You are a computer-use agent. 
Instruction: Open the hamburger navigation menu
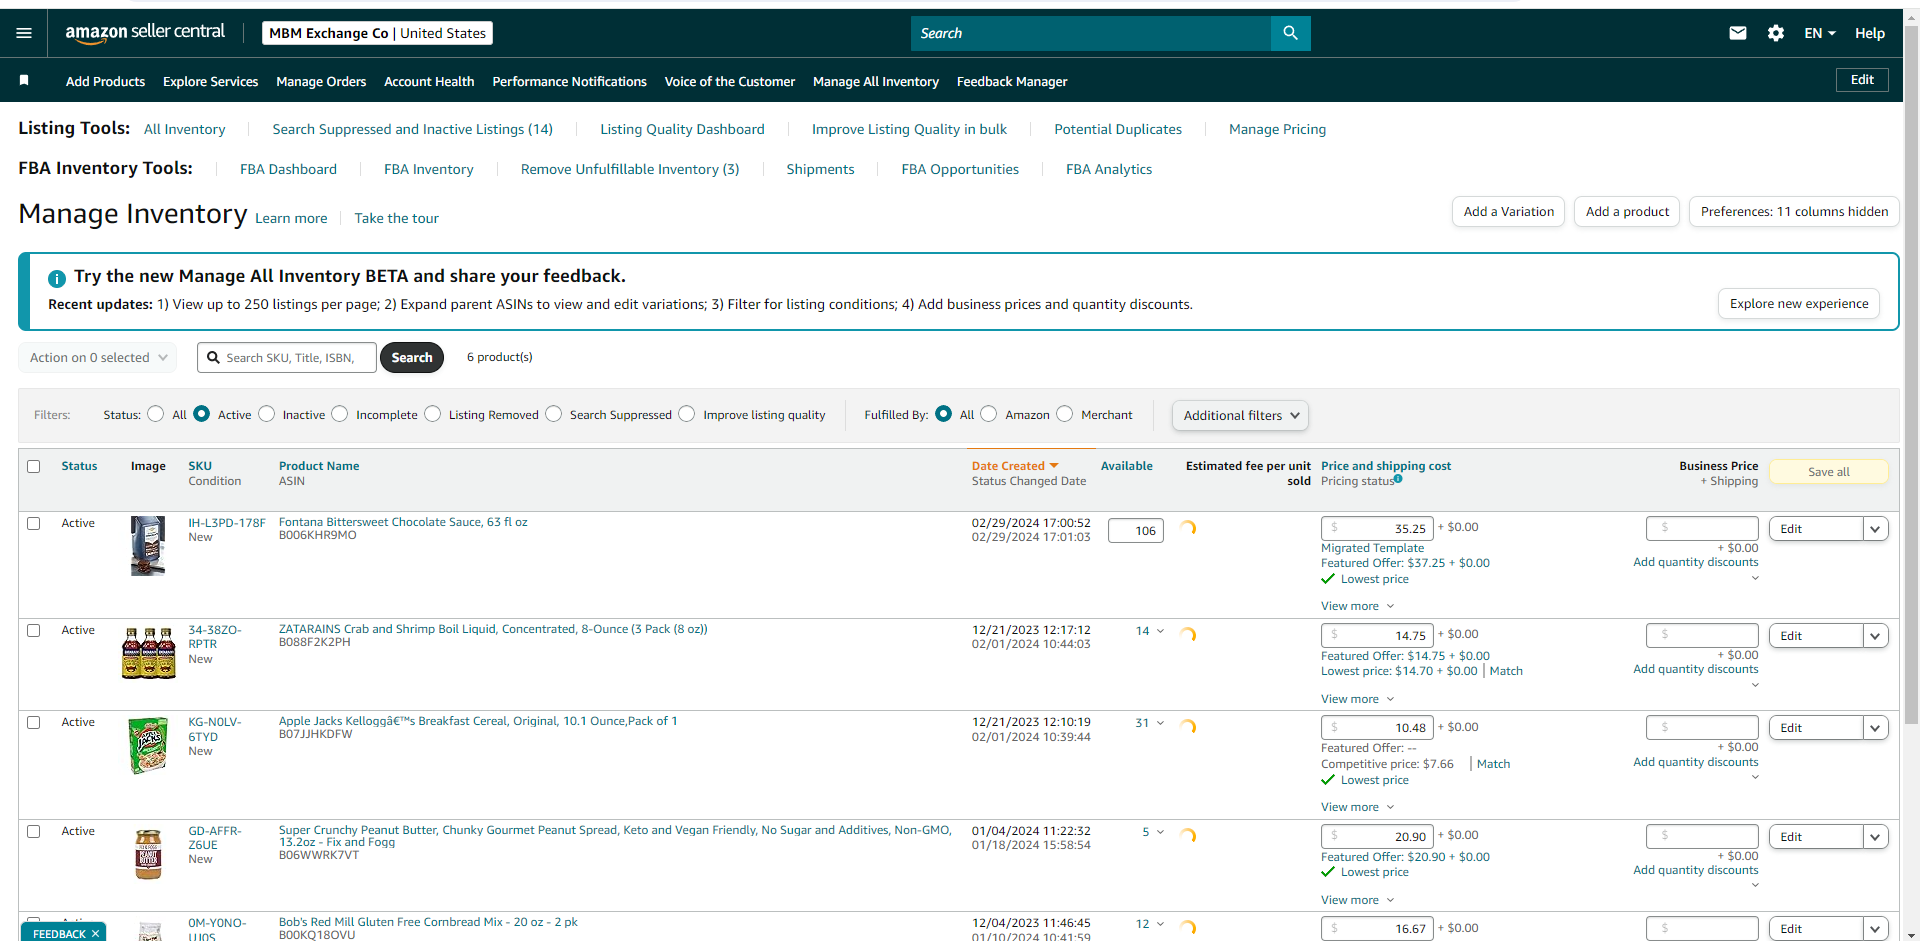coord(24,33)
